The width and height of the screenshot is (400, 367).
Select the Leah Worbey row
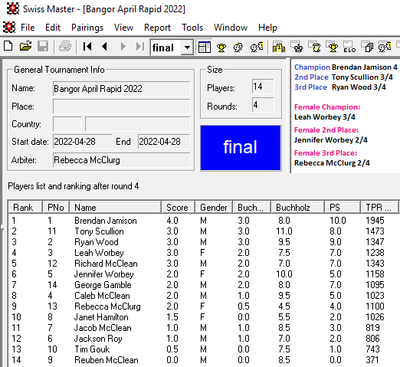(x=203, y=253)
